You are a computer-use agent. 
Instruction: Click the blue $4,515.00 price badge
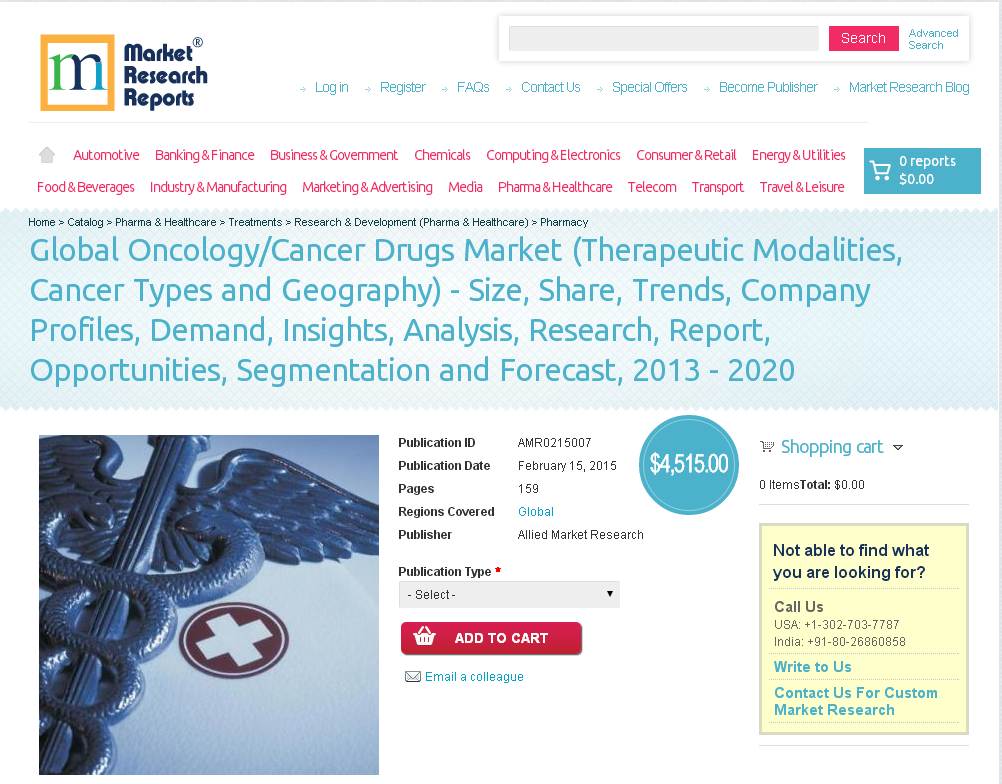point(688,464)
